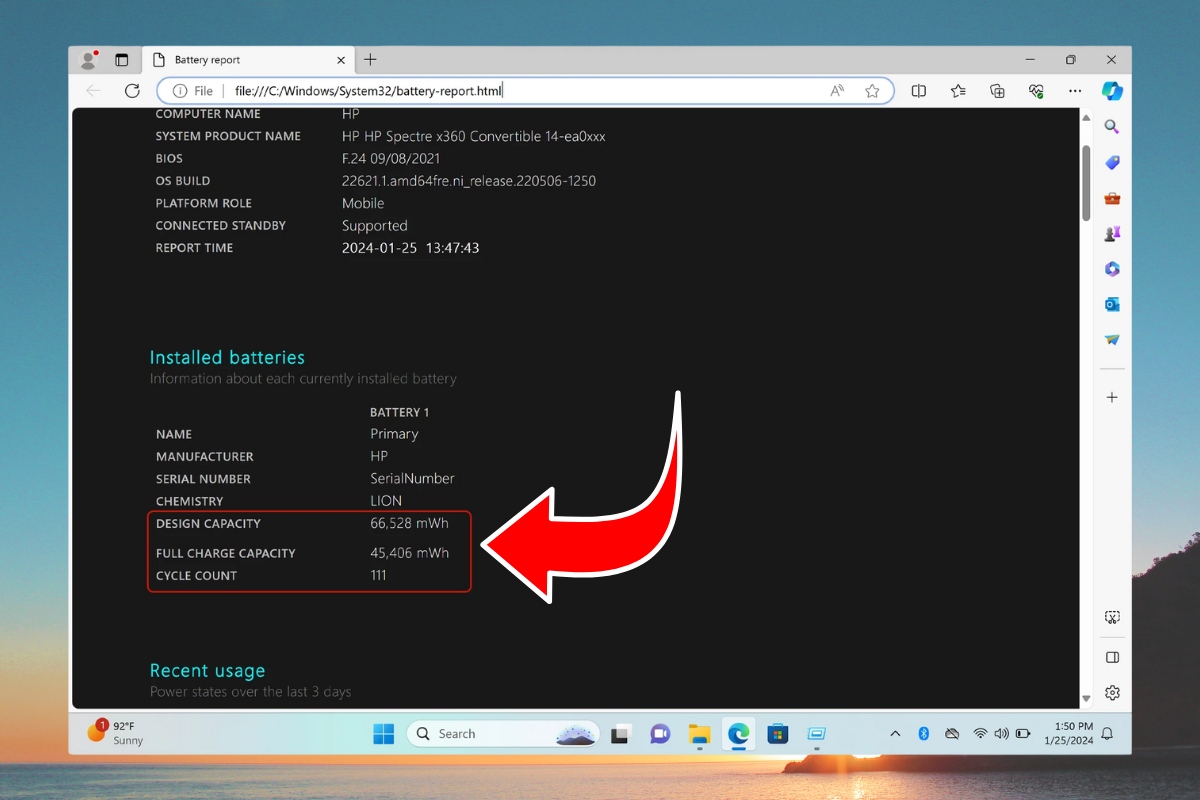Open Copilot in Edge sidebar
Image resolution: width=1200 pixels, height=800 pixels.
pos(1112,91)
